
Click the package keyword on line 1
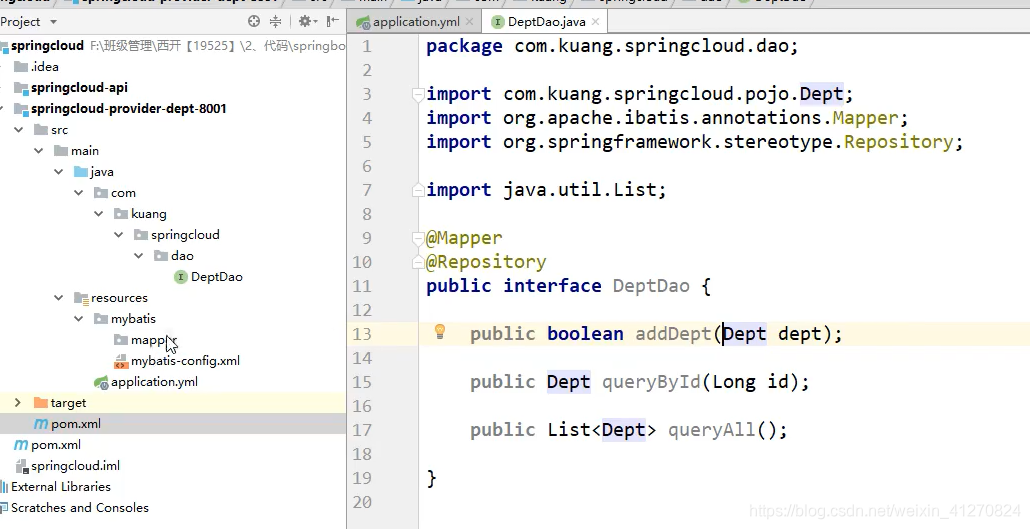[x=464, y=47]
